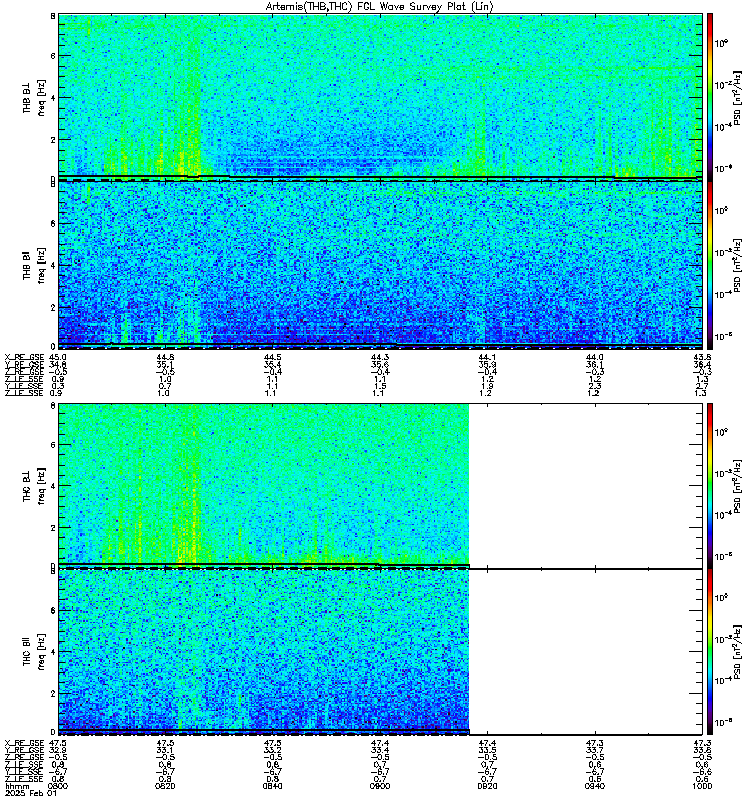Screen dimensions: 750x800
Task: Click the '0920' time tick label
Action: (x=487, y=786)
